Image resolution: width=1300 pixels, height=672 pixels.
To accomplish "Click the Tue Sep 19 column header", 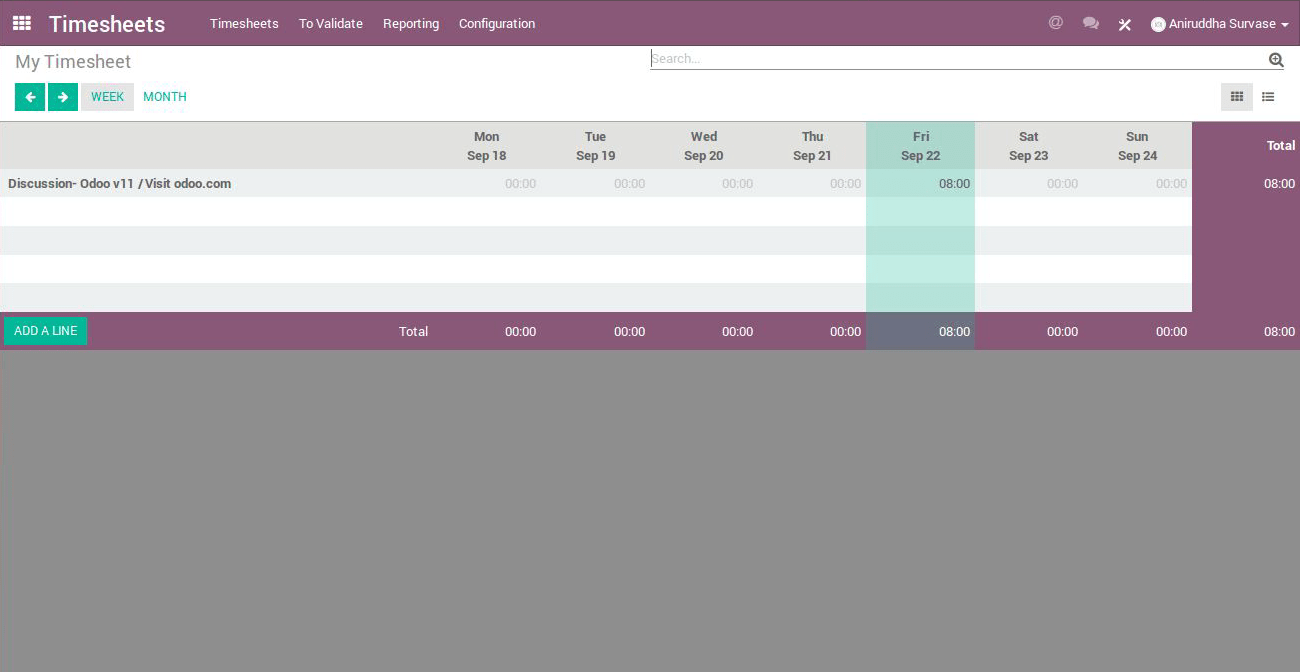I will (595, 146).
